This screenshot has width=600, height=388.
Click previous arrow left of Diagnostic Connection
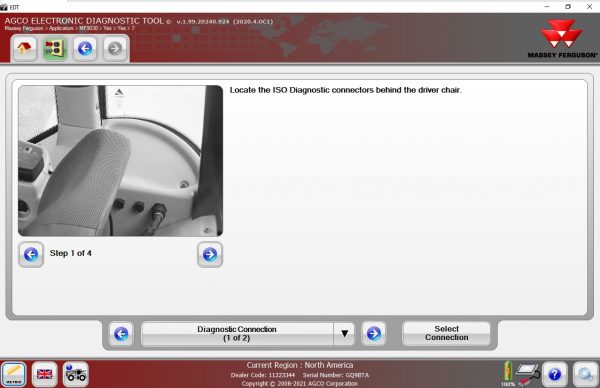121,334
